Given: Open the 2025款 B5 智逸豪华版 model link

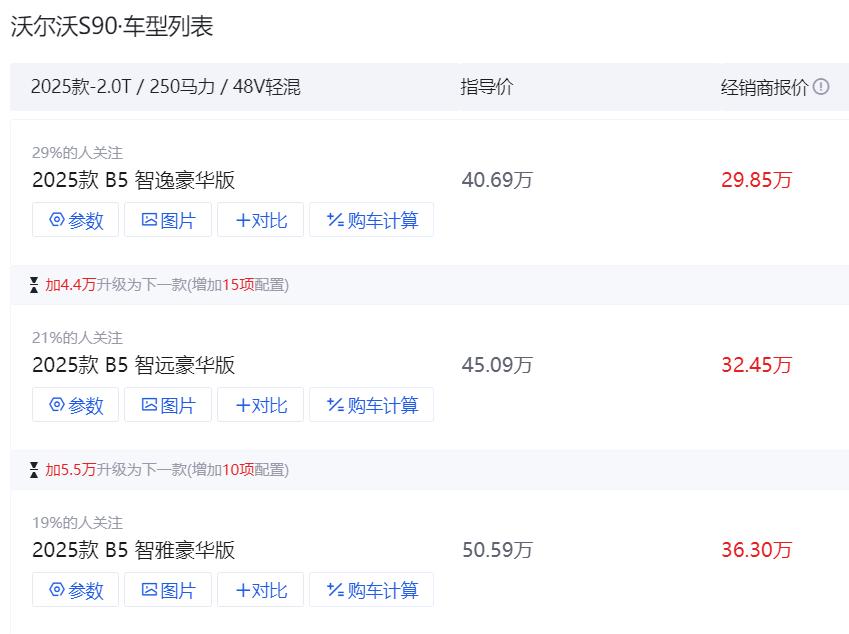Looking at the screenshot, I should click(133, 180).
